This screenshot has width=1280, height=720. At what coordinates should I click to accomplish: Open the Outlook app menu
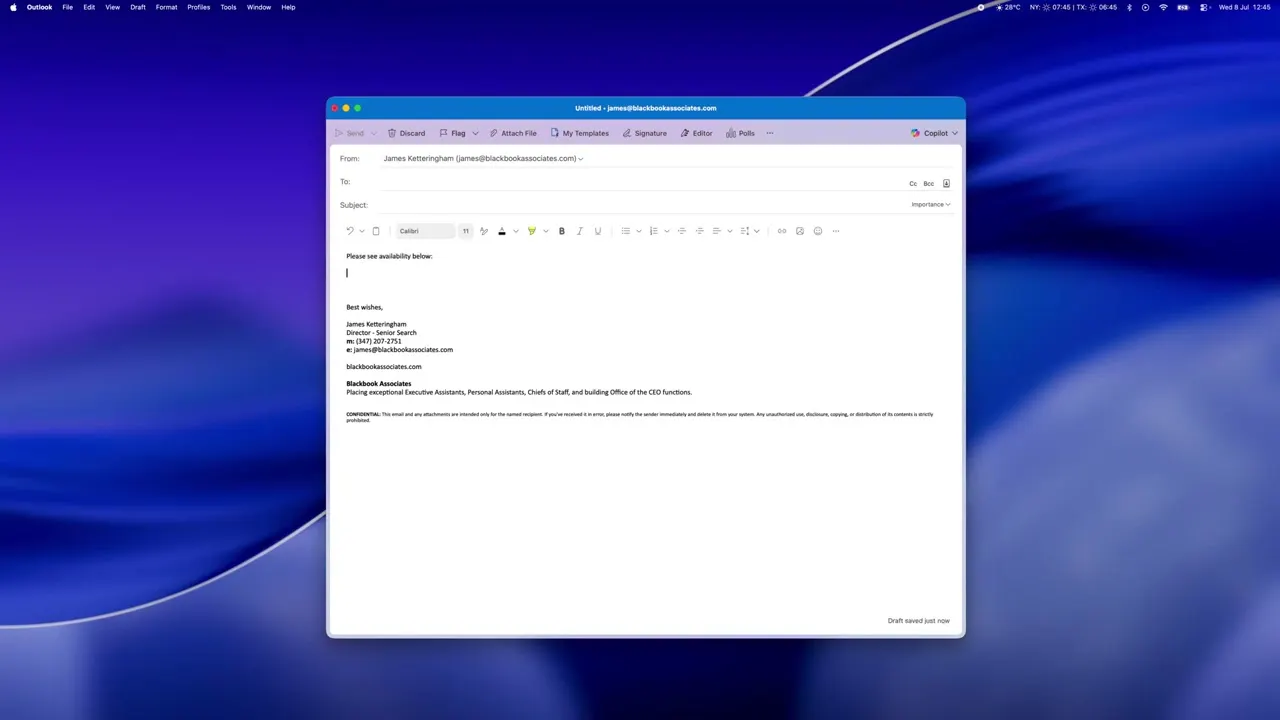point(39,7)
